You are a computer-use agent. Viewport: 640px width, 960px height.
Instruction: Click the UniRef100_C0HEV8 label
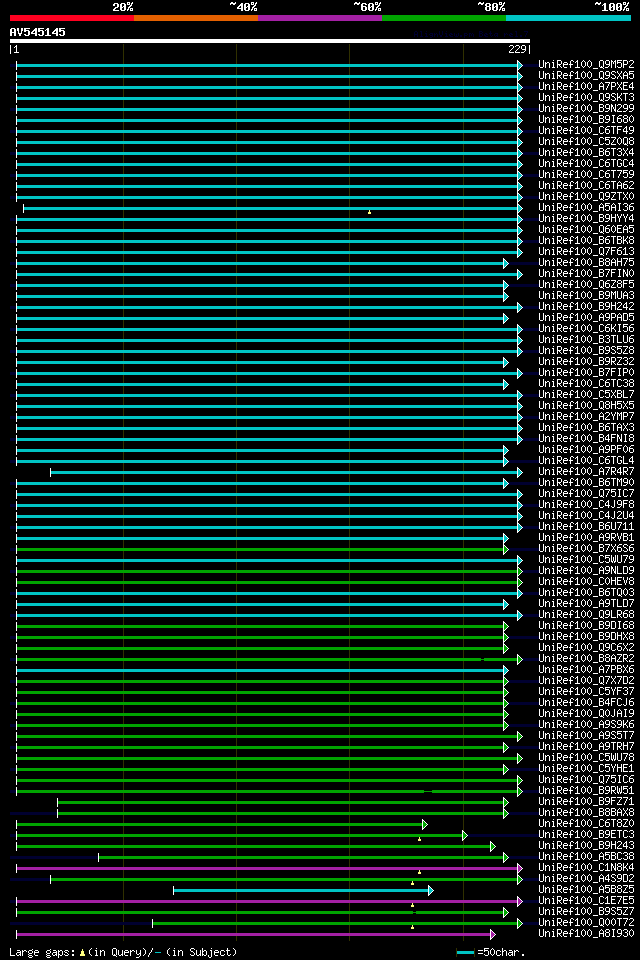click(586, 582)
